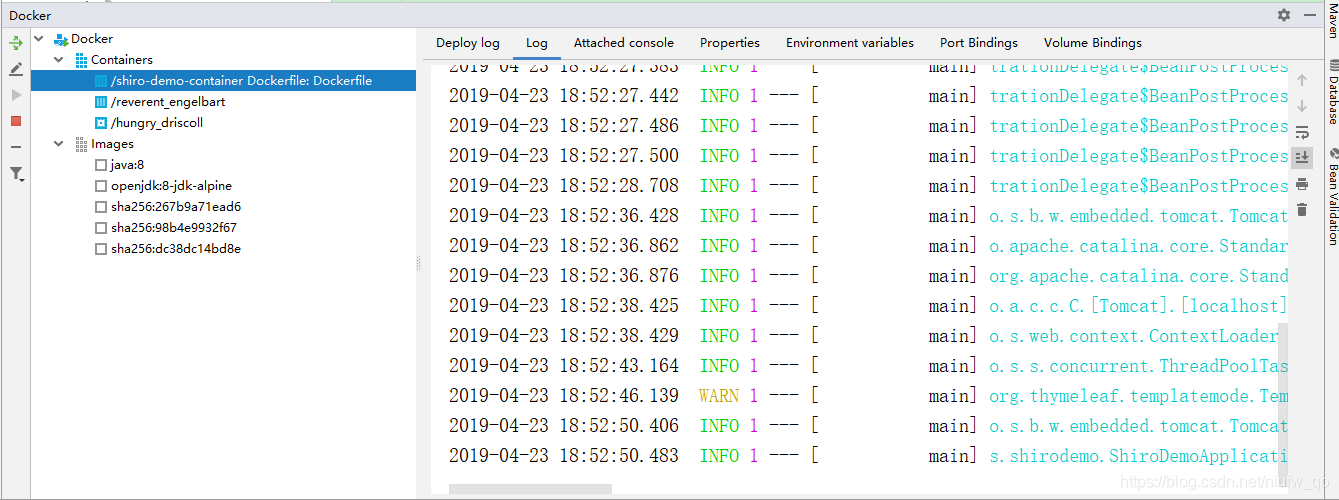Check the sha256:dc38dc14bd8e image checkbox
Screen dimensions: 1339x500
(100, 249)
